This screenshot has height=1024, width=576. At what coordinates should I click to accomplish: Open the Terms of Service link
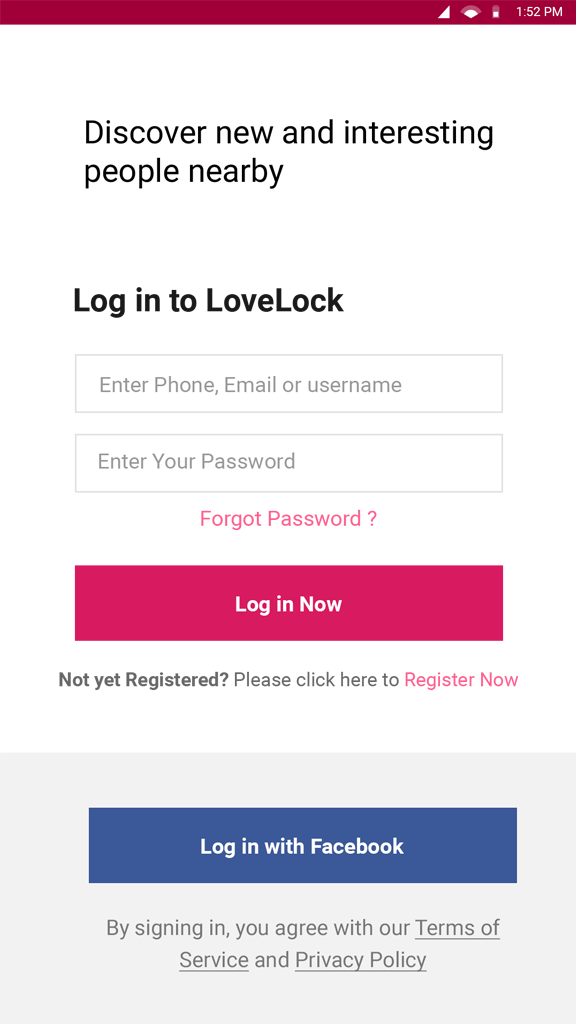coord(340,944)
